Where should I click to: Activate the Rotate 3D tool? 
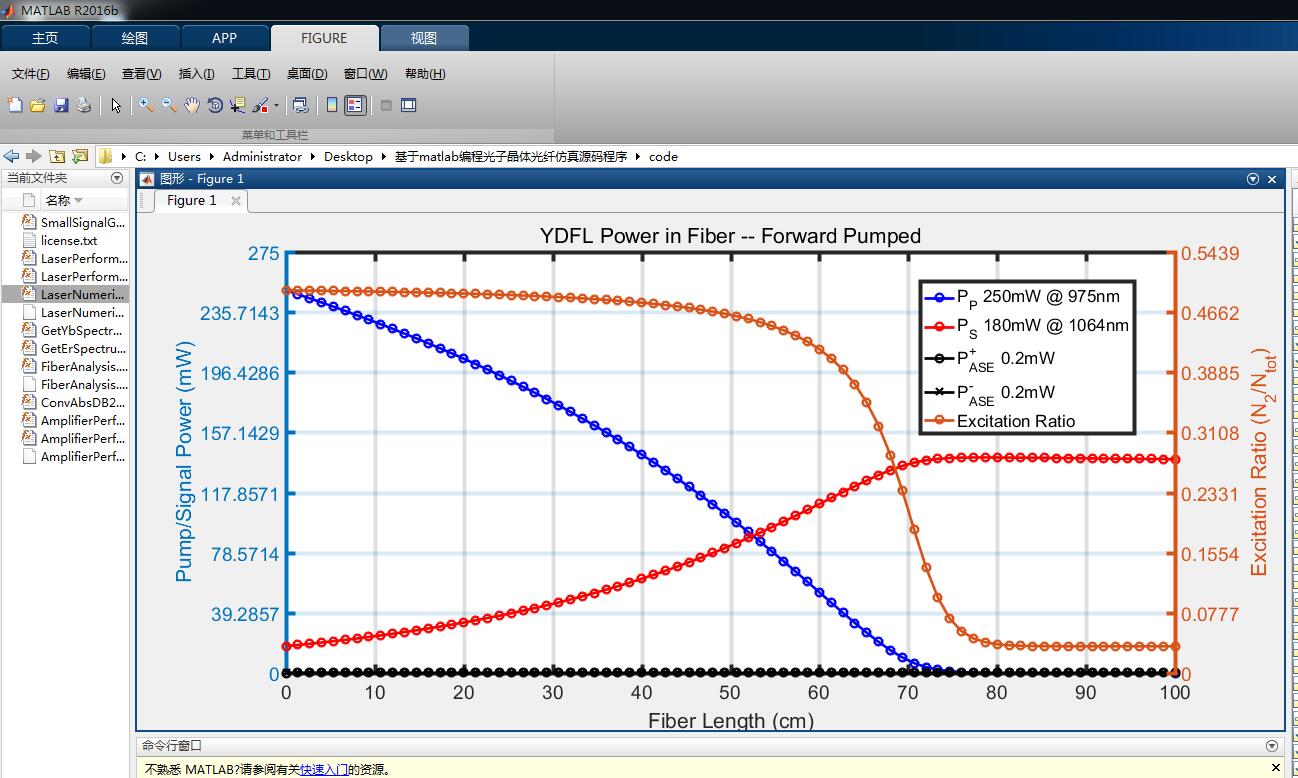click(x=215, y=105)
